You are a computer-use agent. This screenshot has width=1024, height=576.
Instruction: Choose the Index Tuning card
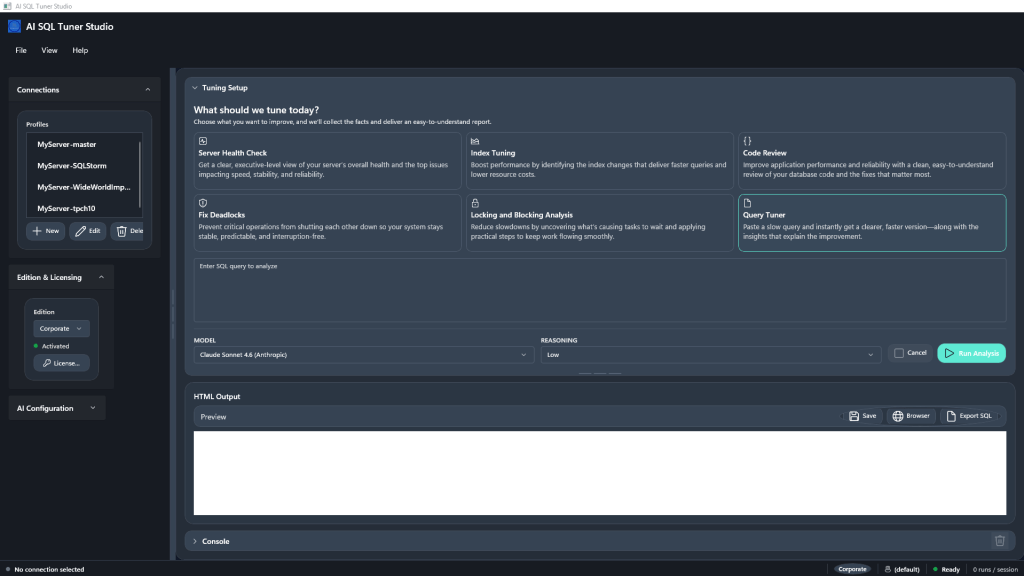(x=600, y=161)
